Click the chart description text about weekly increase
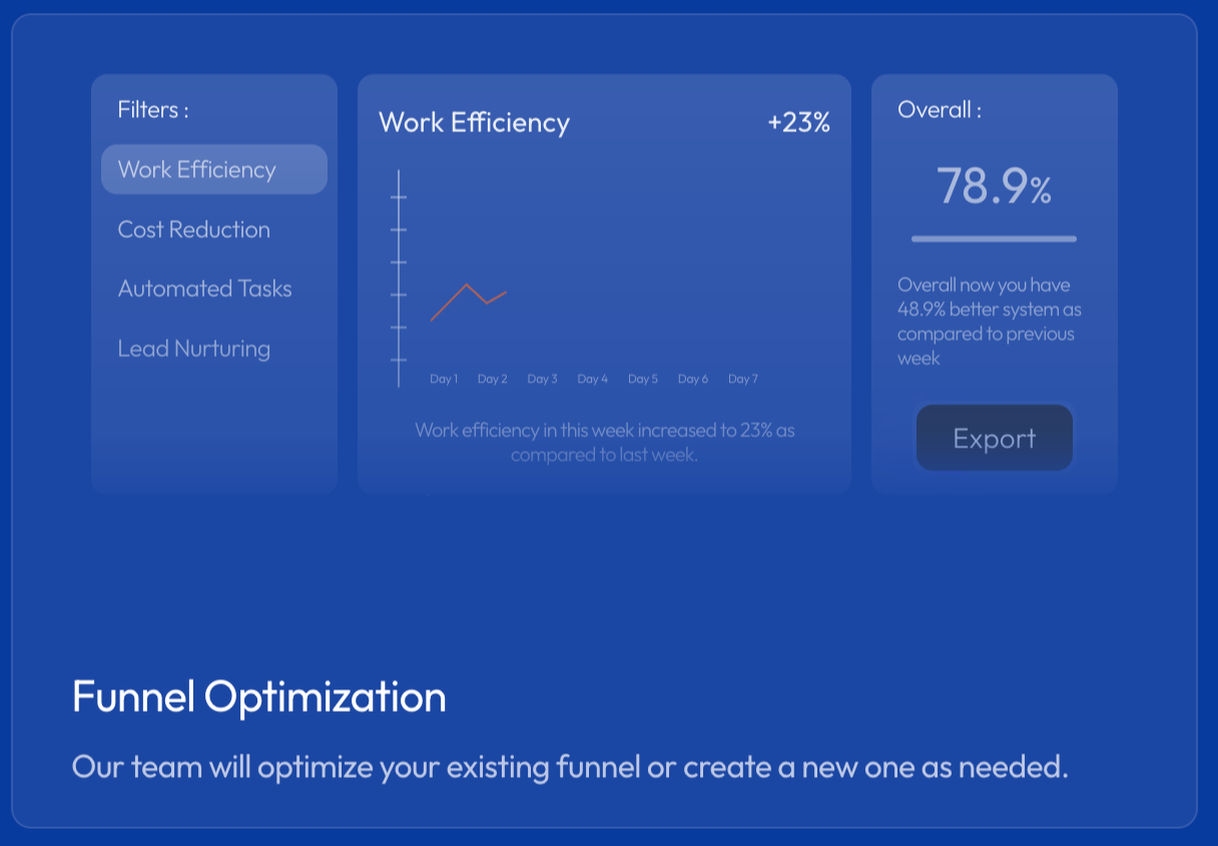The image size is (1218, 846). tap(603, 442)
